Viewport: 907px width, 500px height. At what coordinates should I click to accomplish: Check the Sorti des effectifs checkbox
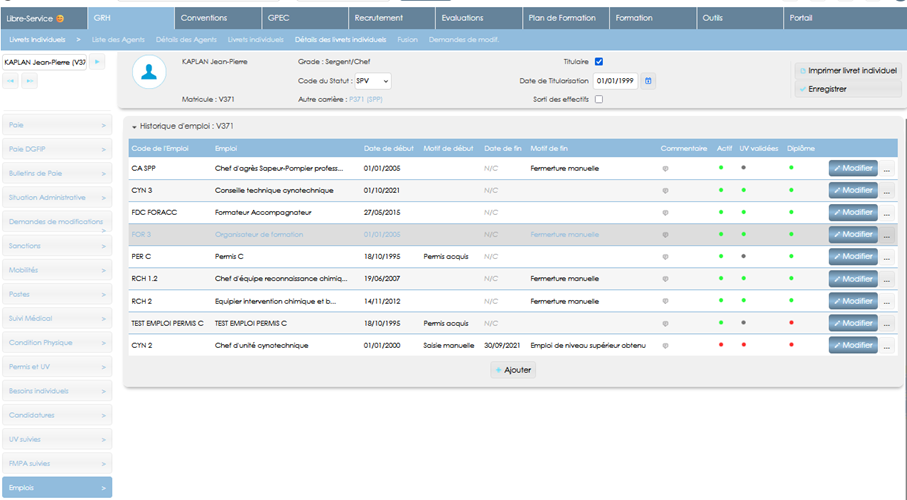coord(599,99)
